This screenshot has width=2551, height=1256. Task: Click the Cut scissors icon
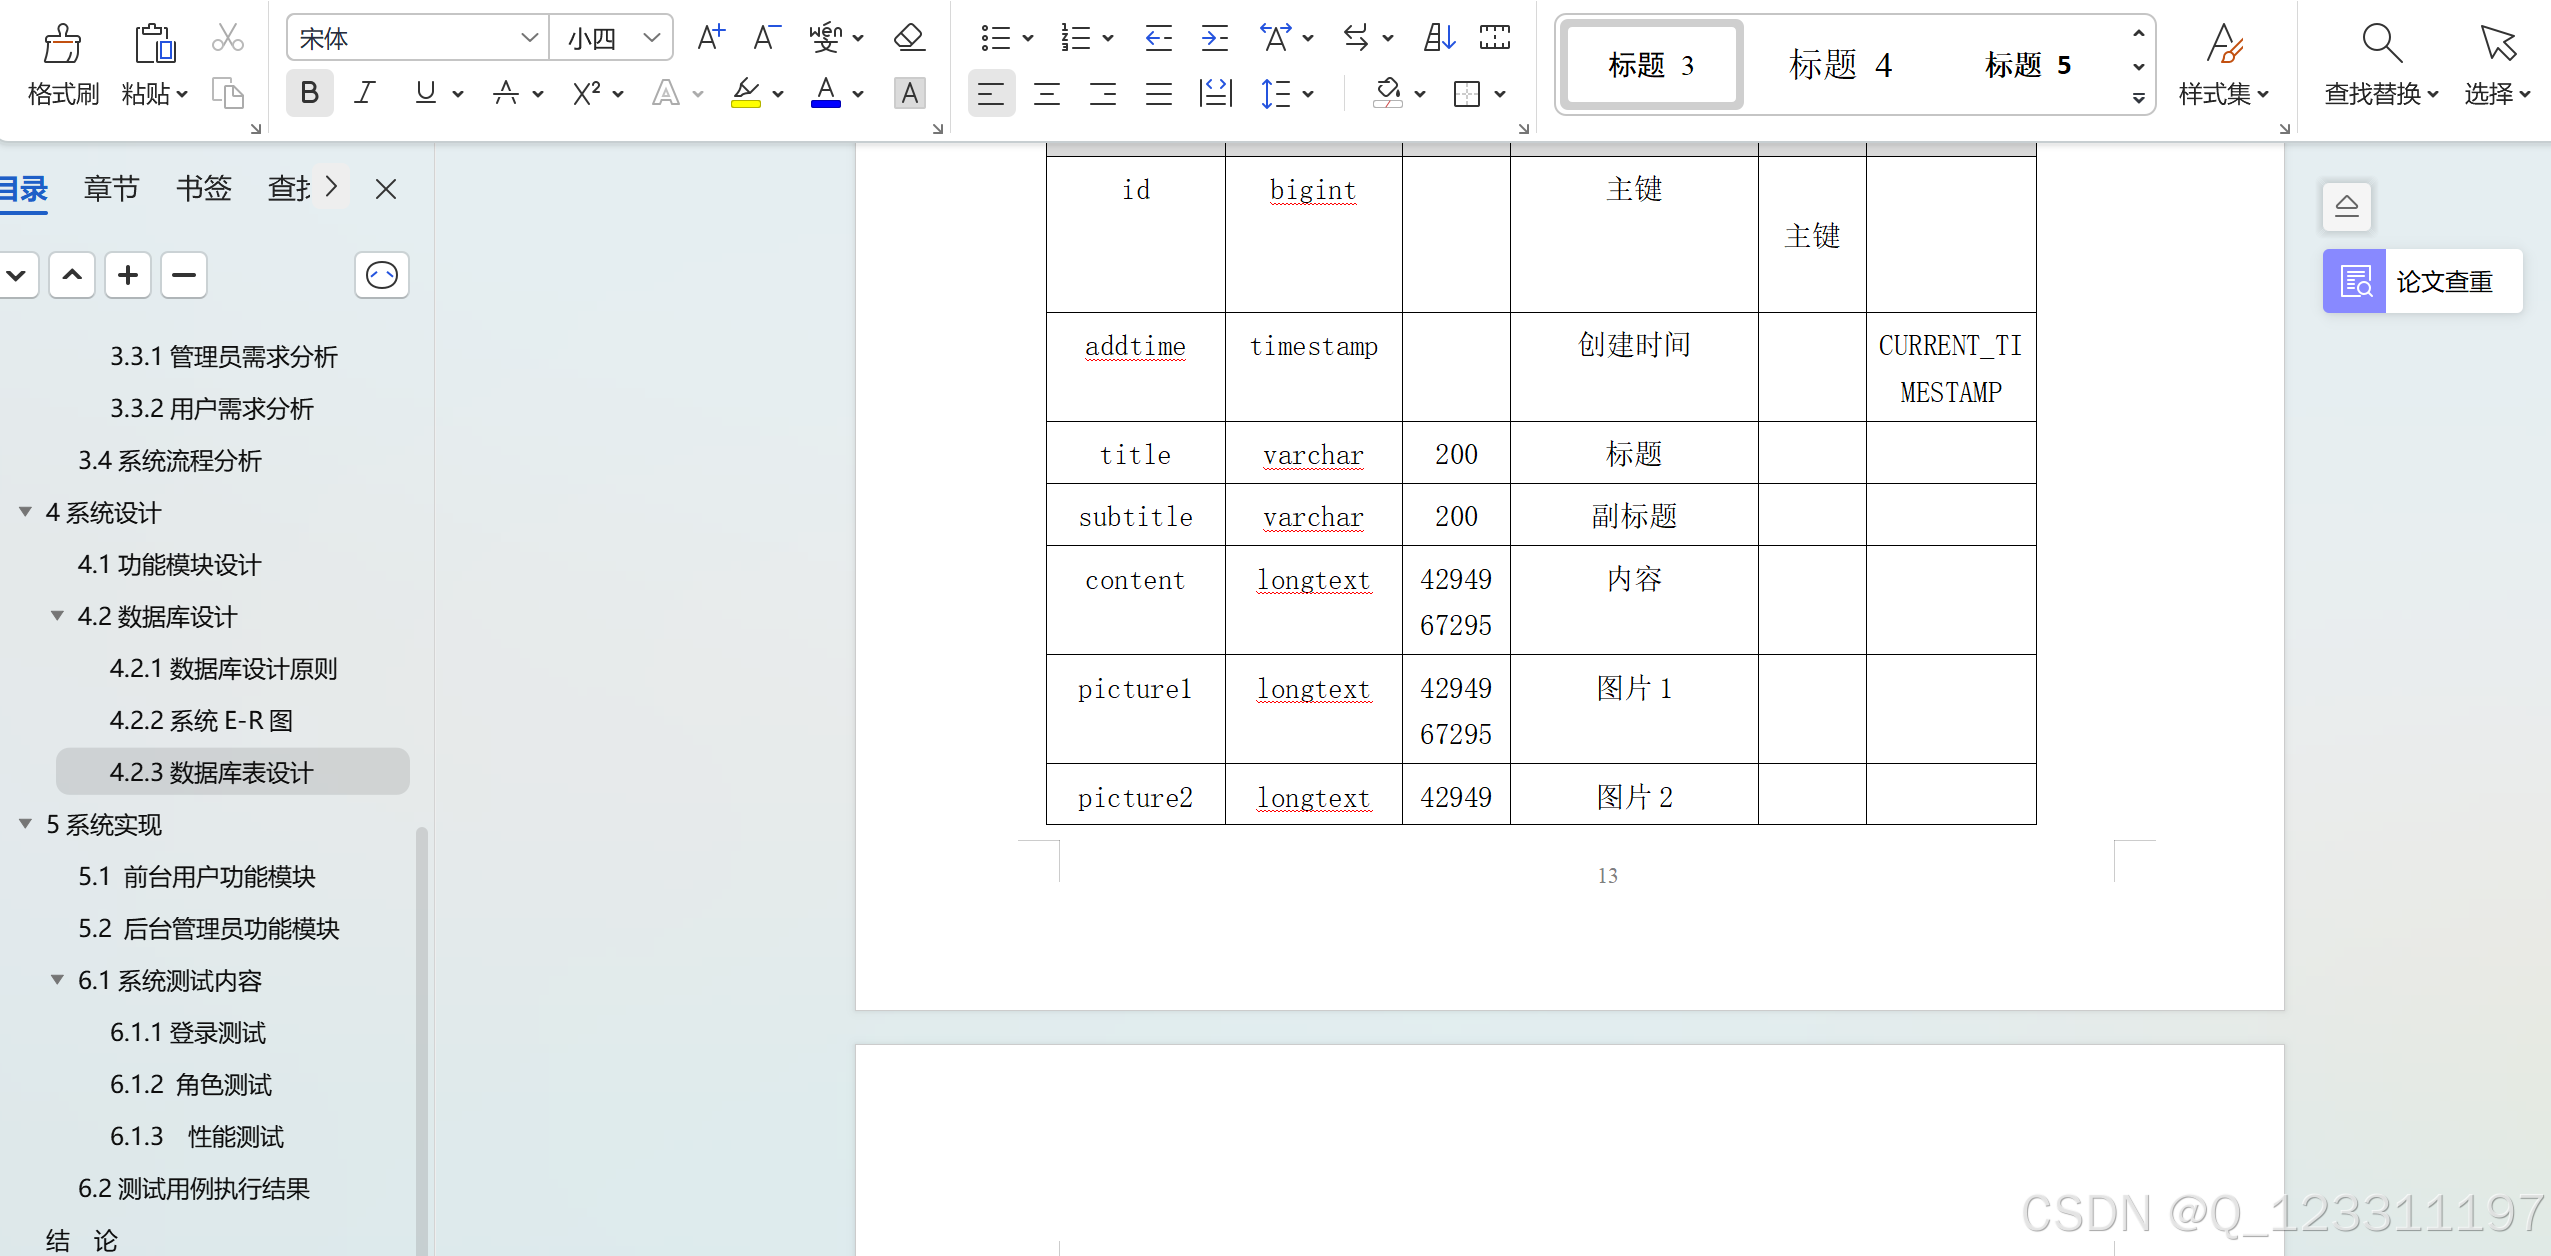point(228,38)
